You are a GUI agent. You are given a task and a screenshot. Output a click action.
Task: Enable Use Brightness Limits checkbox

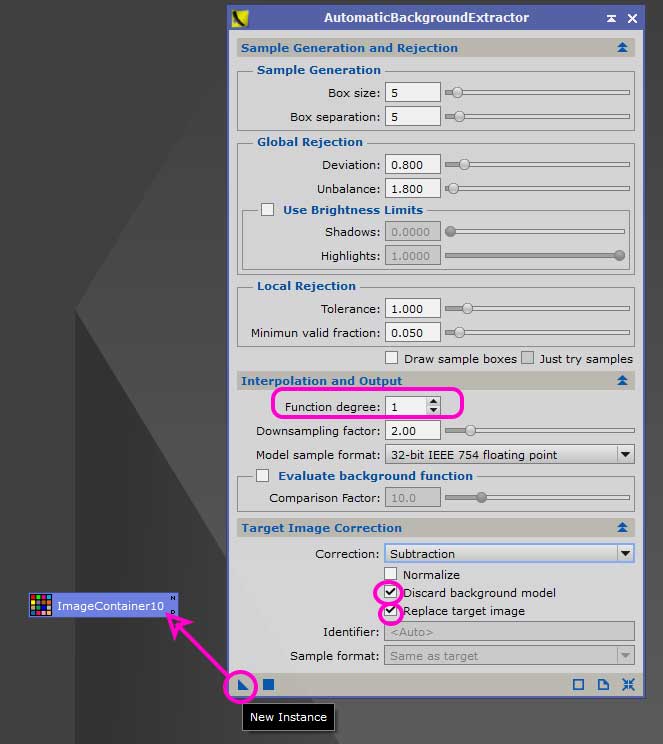pos(267,210)
